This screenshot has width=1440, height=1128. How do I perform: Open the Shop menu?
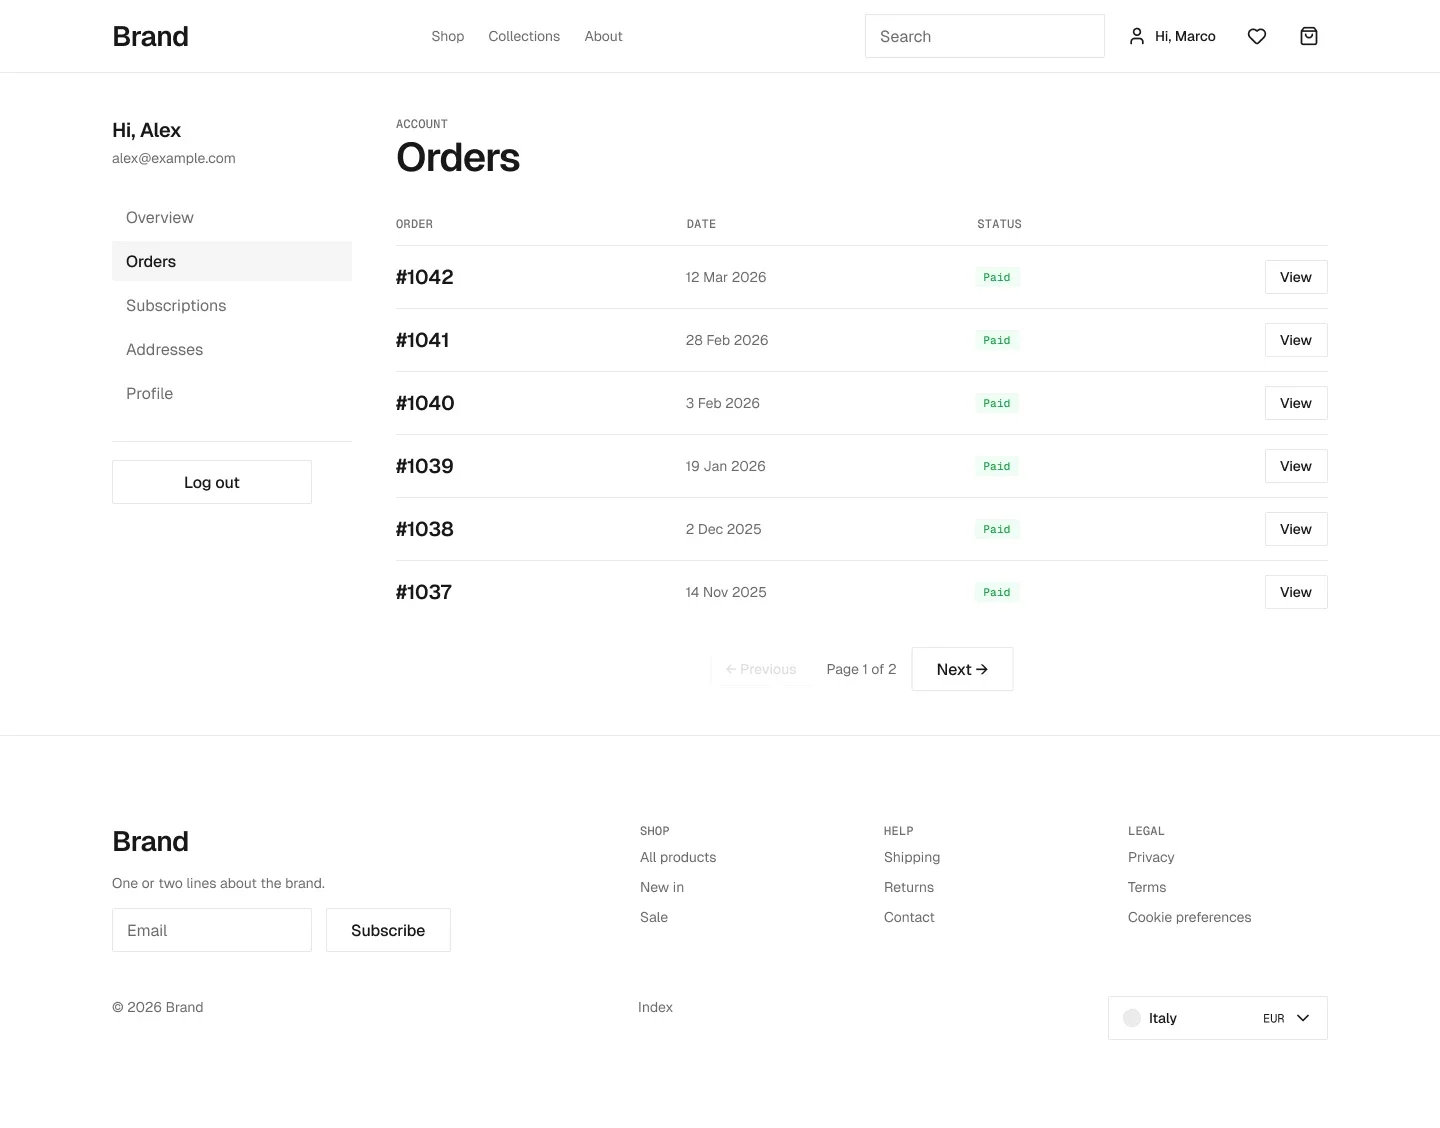point(448,36)
